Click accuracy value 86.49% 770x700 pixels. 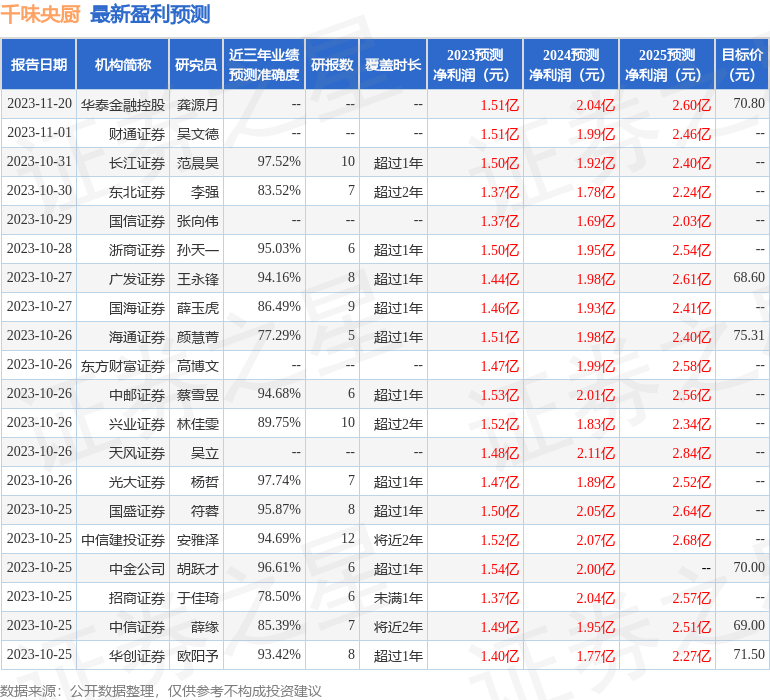(279, 307)
